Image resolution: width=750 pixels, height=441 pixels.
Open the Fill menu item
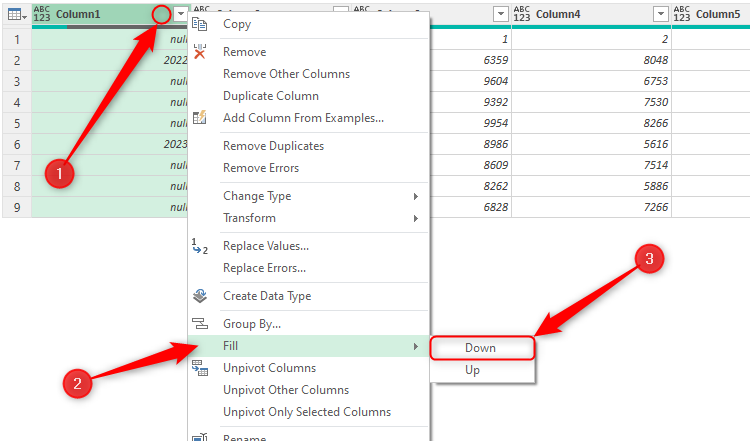click(x=309, y=346)
